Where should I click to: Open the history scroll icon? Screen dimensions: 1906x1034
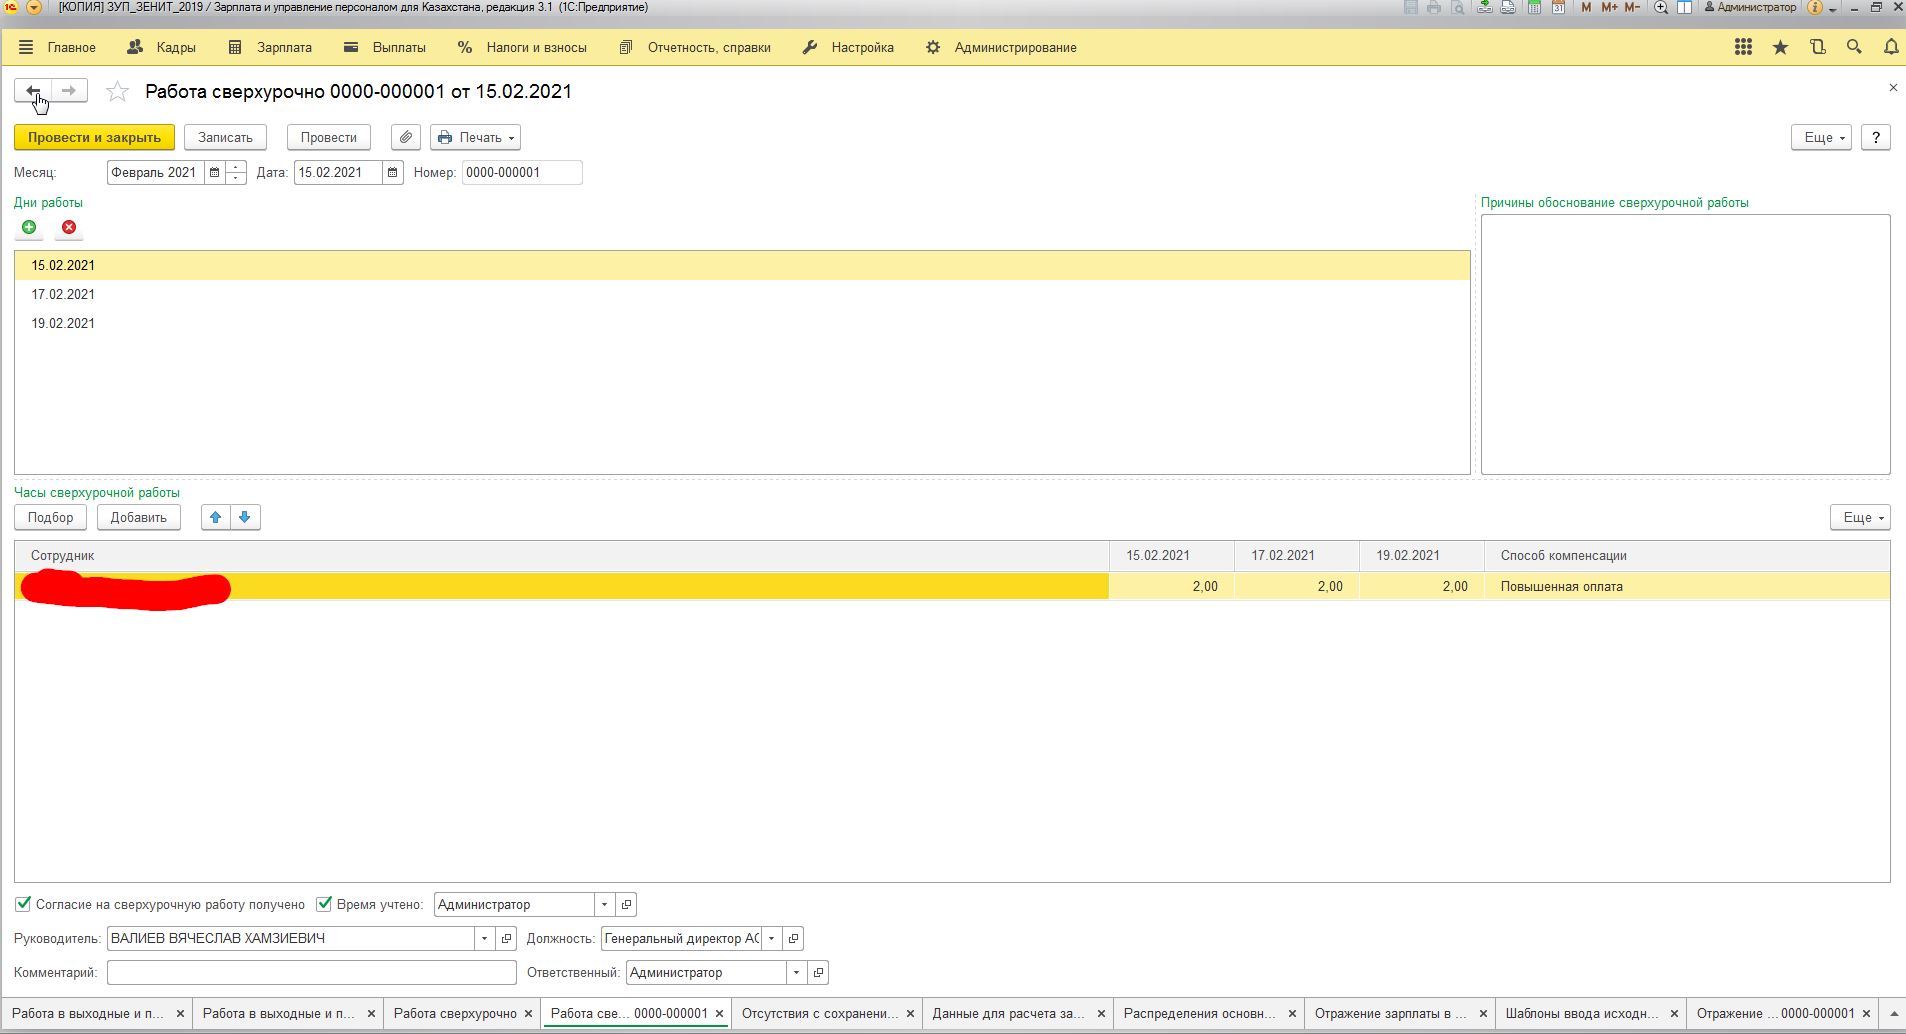1818,47
